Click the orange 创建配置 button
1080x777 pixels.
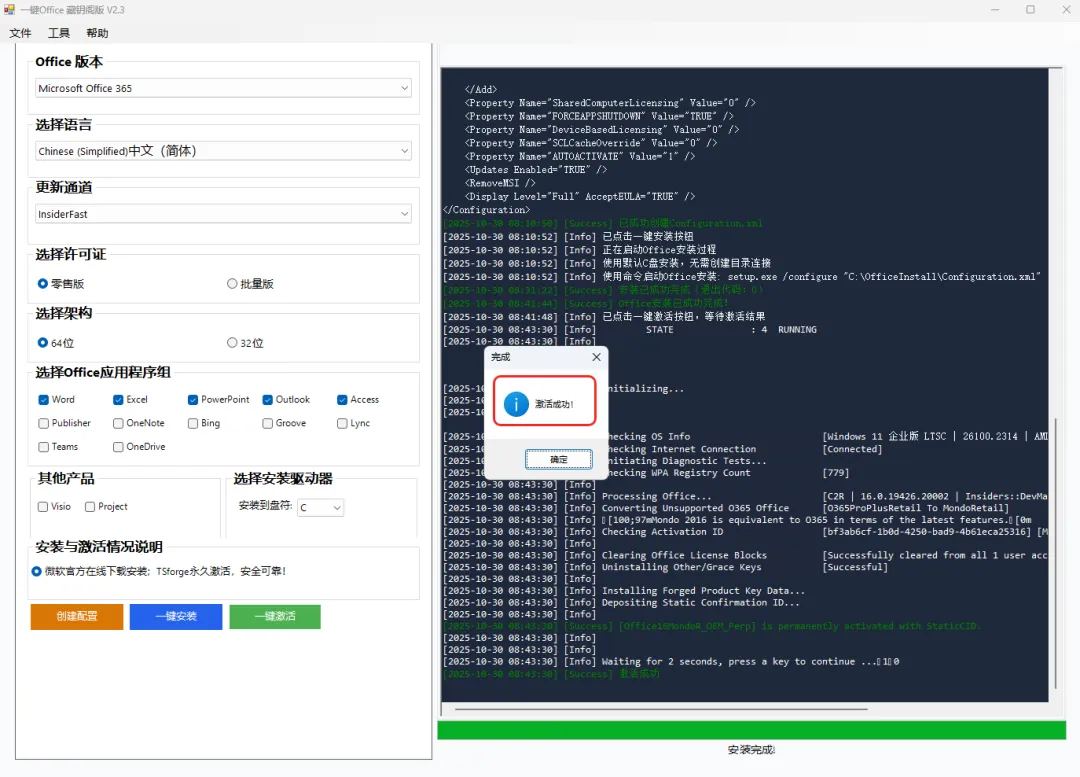pos(76,617)
